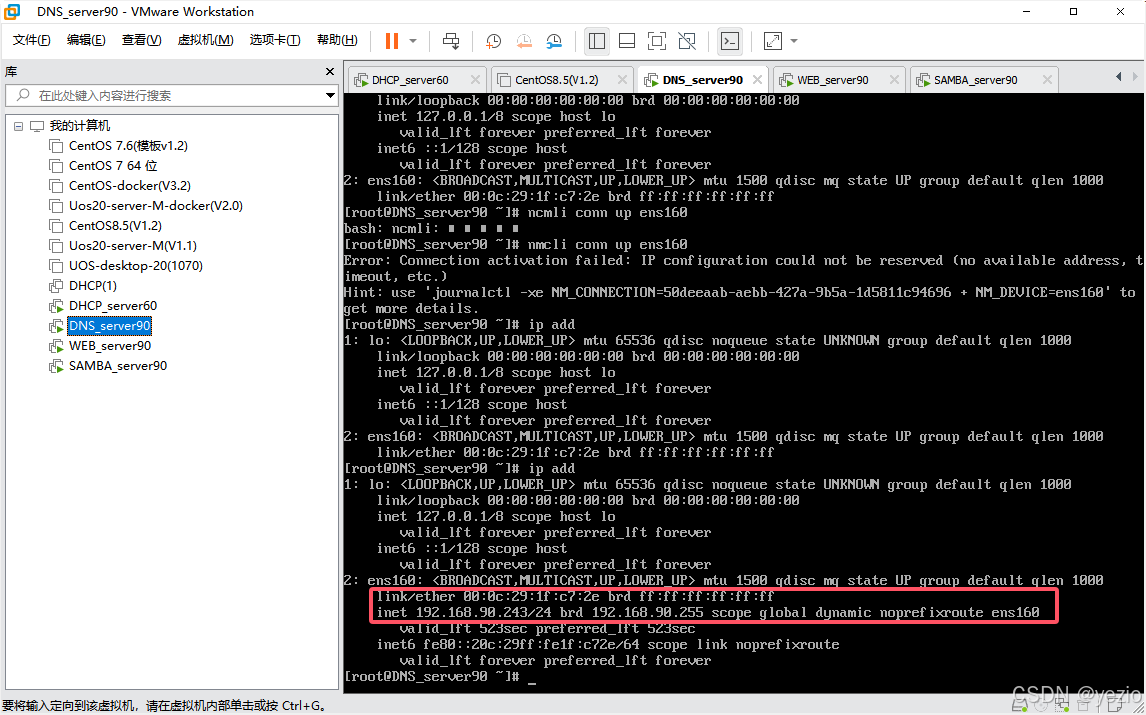Viewport: 1146px width, 715px height.
Task: Close the WEB_server90 tab
Action: pyautogui.click(x=894, y=80)
